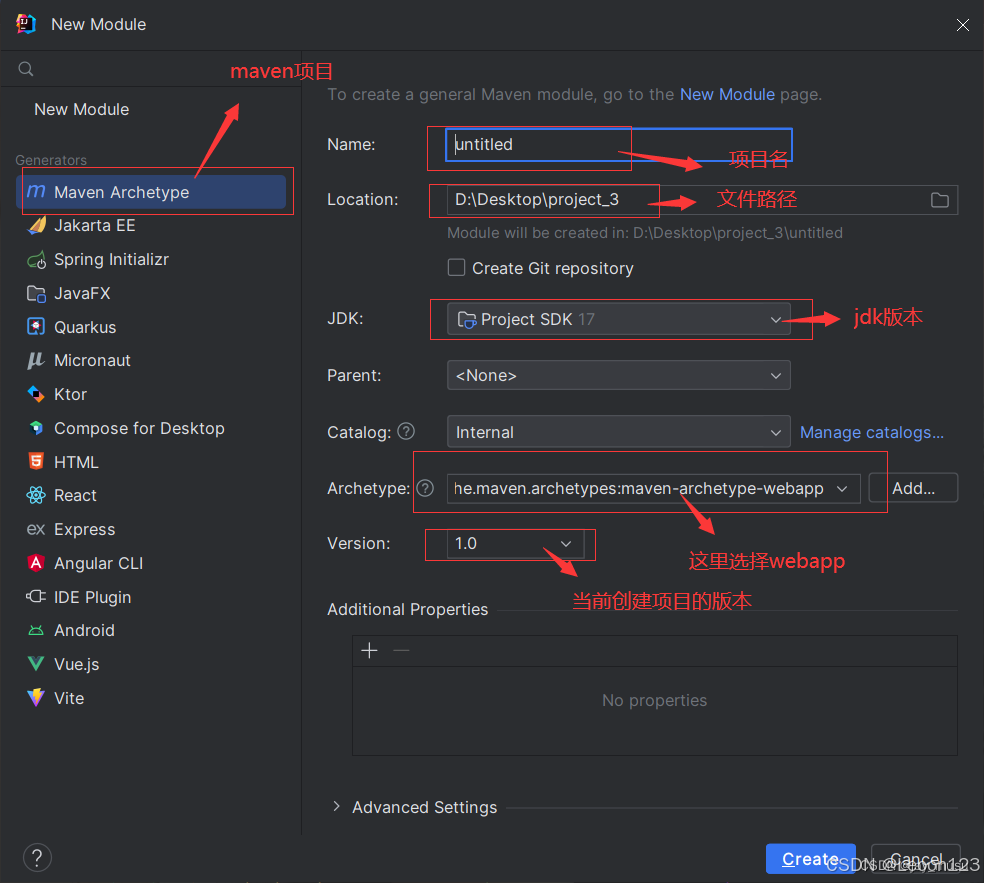Click the IDE Plugin plug icon
Viewport: 984px width, 883px height.
point(36,597)
